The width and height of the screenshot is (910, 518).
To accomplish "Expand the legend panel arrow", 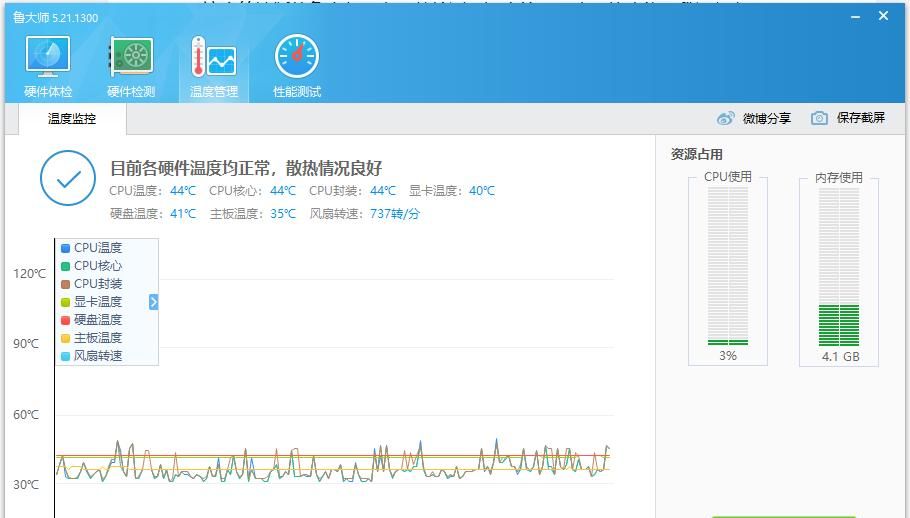I will point(153,302).
